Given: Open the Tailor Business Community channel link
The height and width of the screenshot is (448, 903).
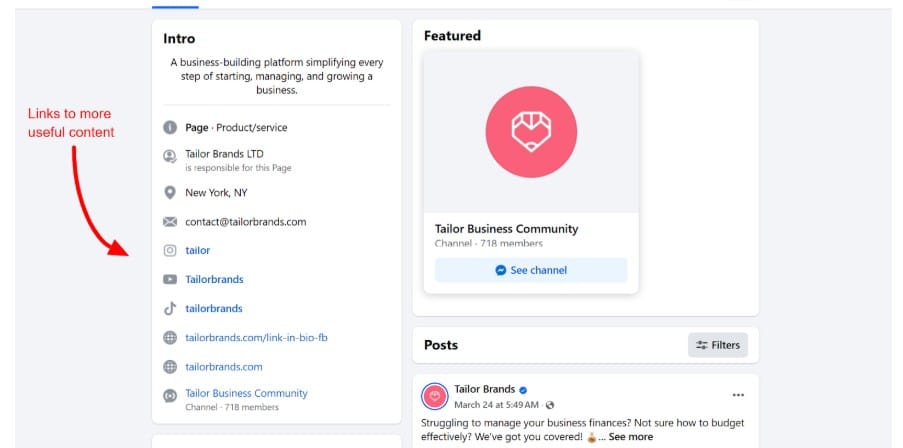Looking at the screenshot, I should [x=246, y=393].
